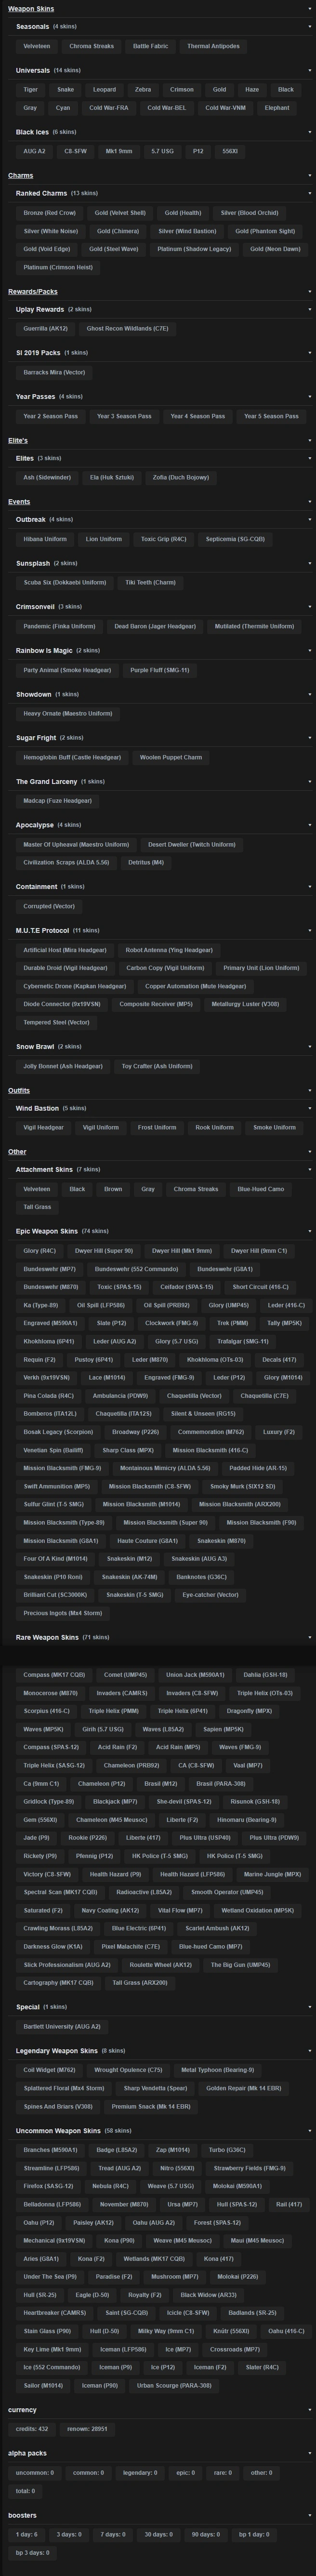Select the Crimson universal skin
Screen dimensions: 316x2576
(x=182, y=90)
